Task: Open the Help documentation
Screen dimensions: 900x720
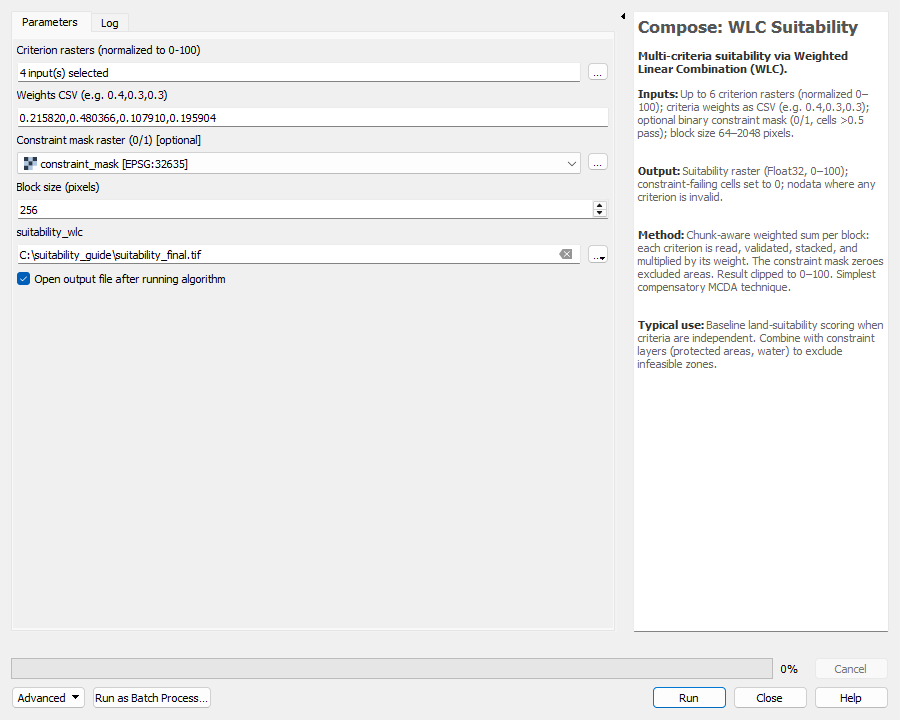Action: click(x=850, y=698)
